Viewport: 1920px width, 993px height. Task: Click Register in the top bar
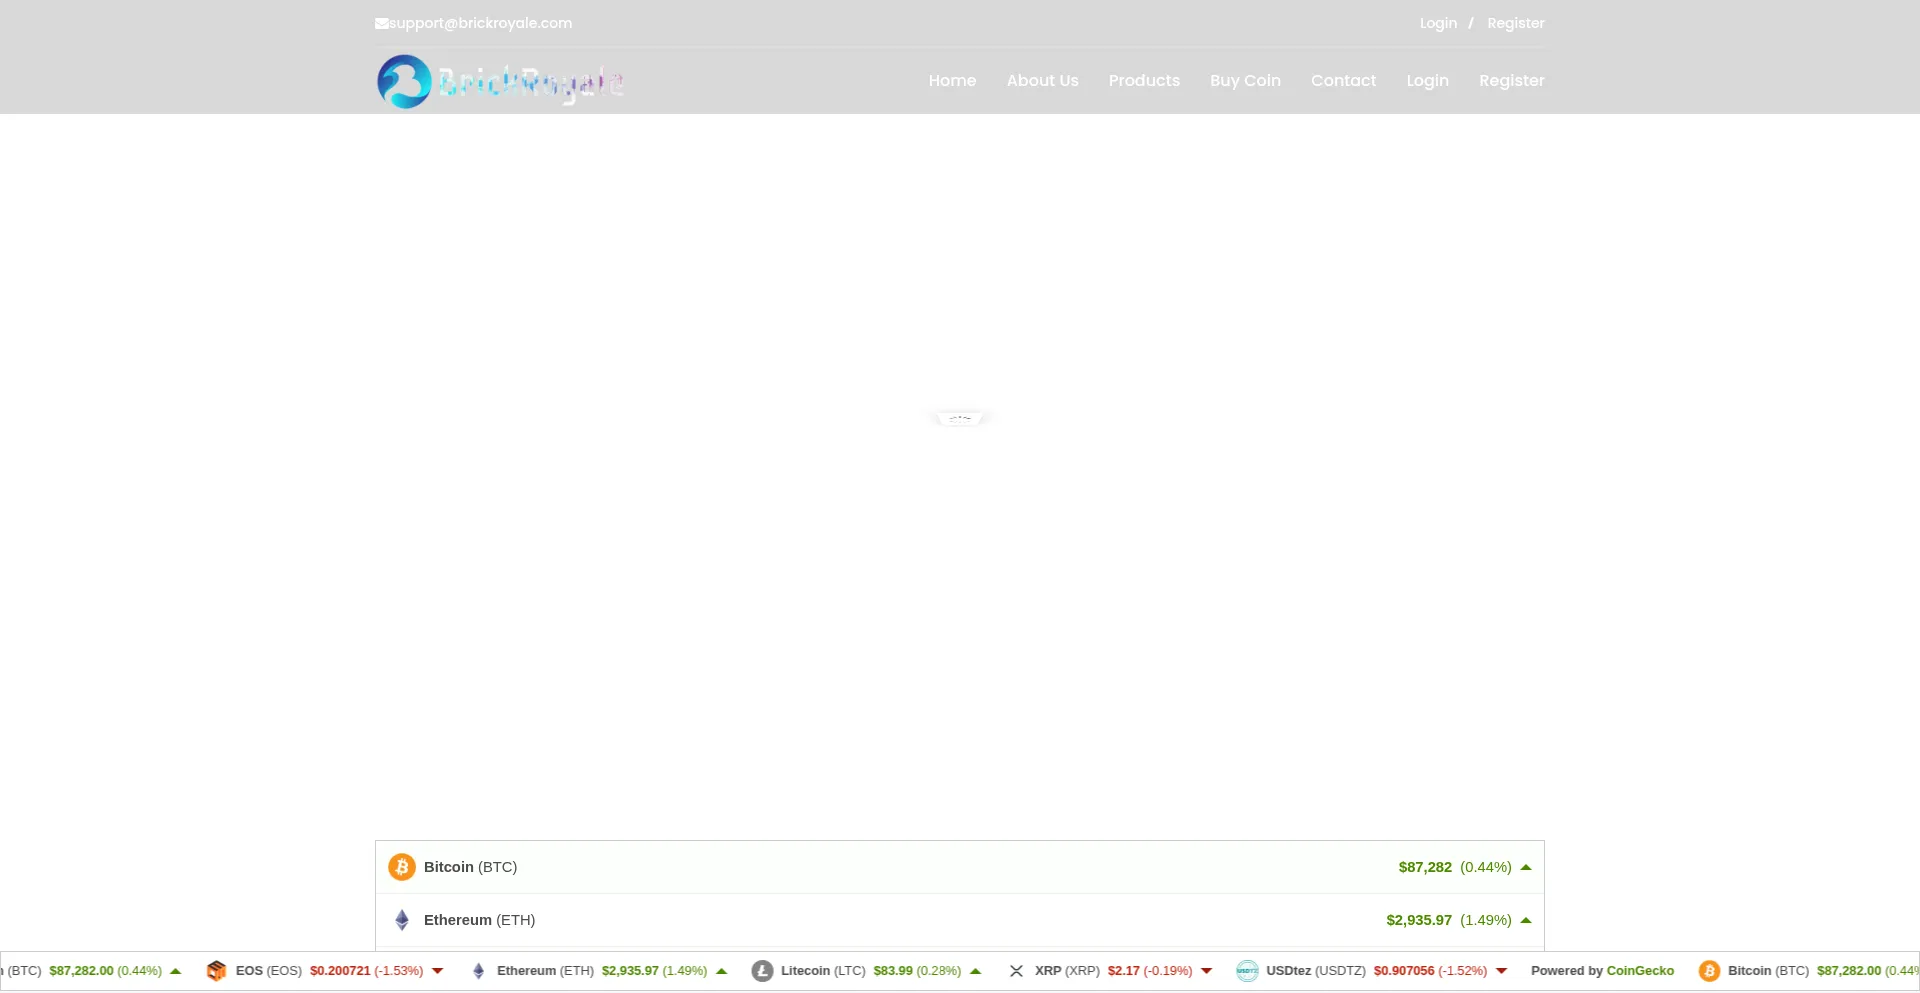1515,24
